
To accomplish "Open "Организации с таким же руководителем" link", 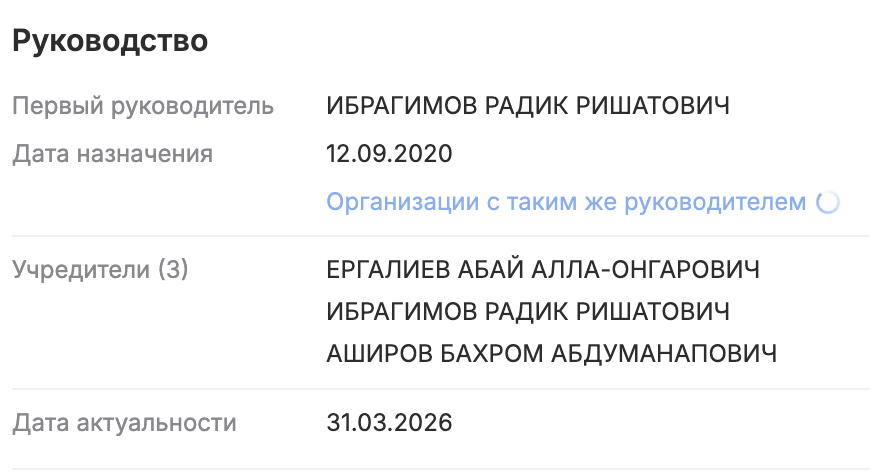I will click(566, 203).
